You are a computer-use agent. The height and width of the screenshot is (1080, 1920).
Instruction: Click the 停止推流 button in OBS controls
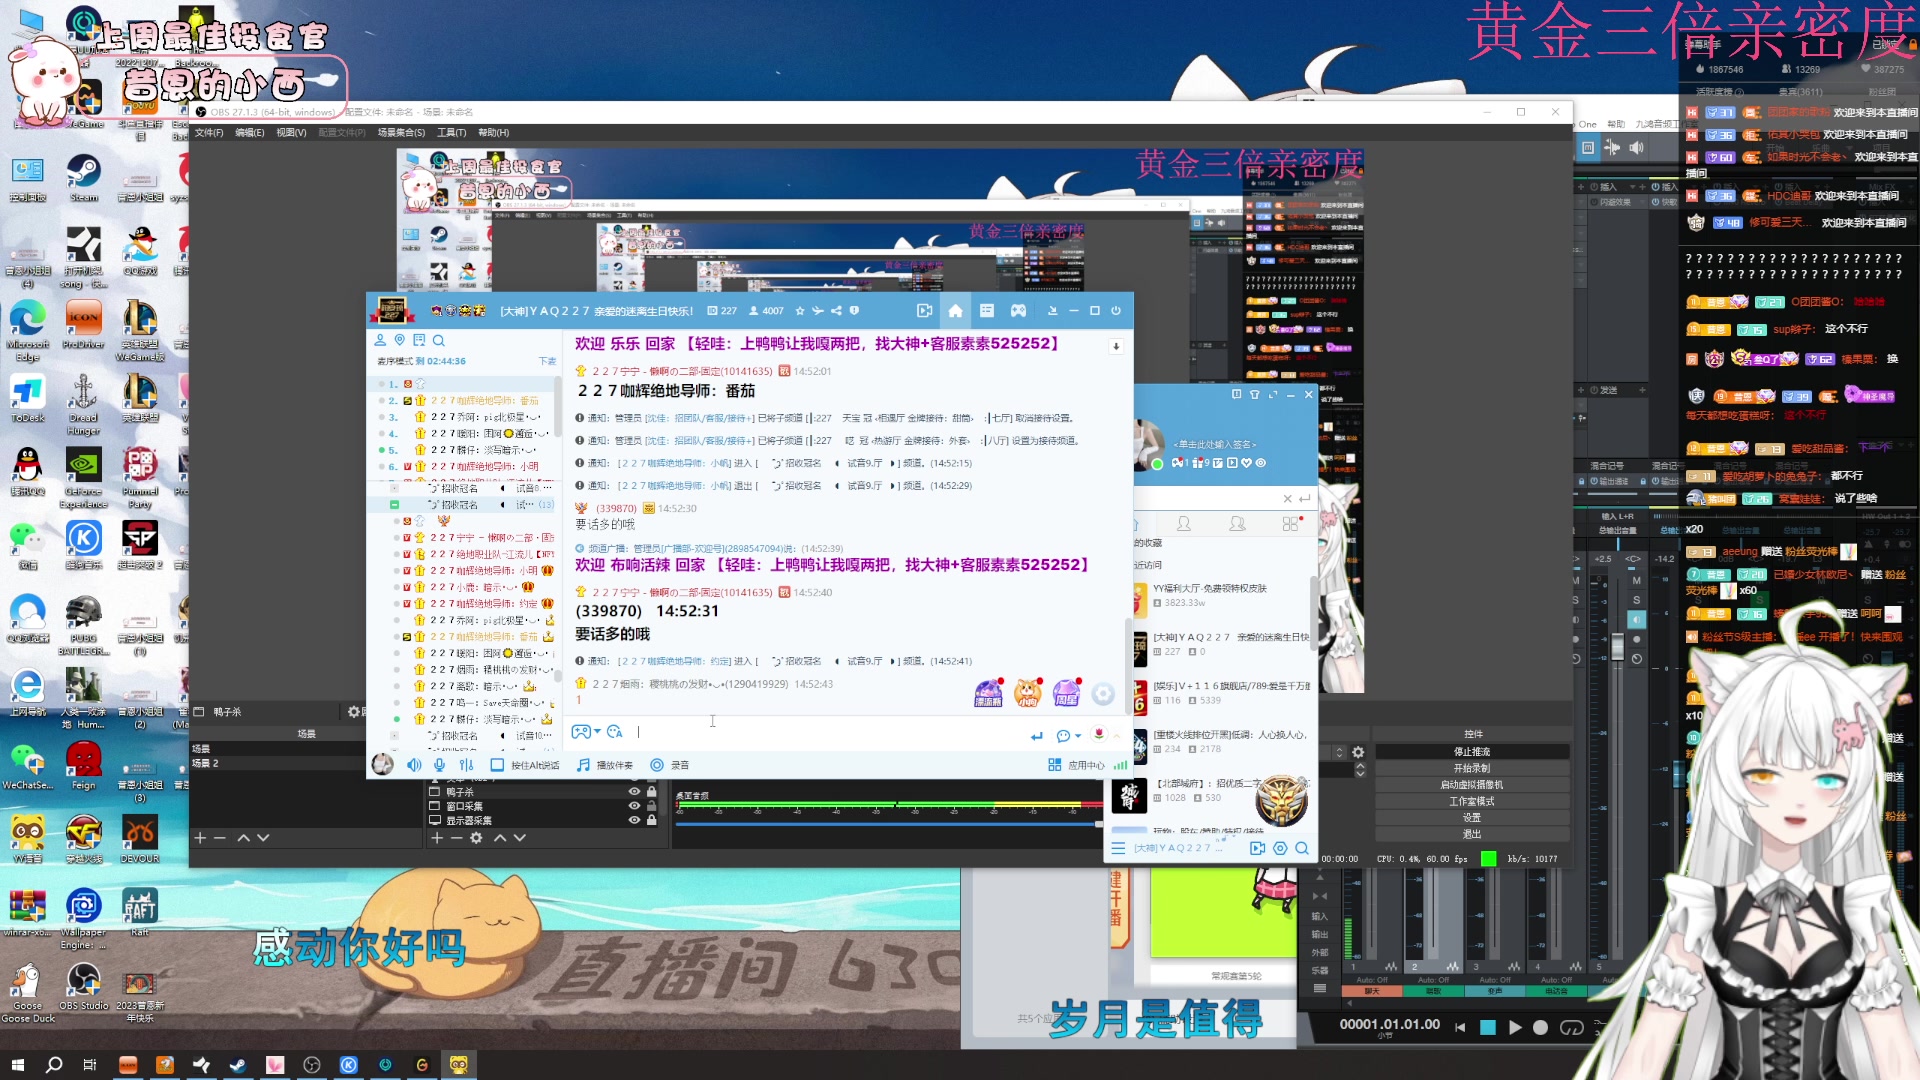pyautogui.click(x=1472, y=751)
